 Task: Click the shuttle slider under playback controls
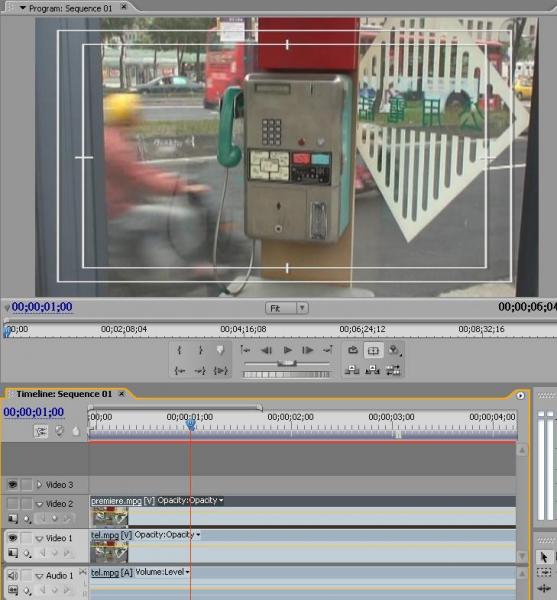point(287,363)
